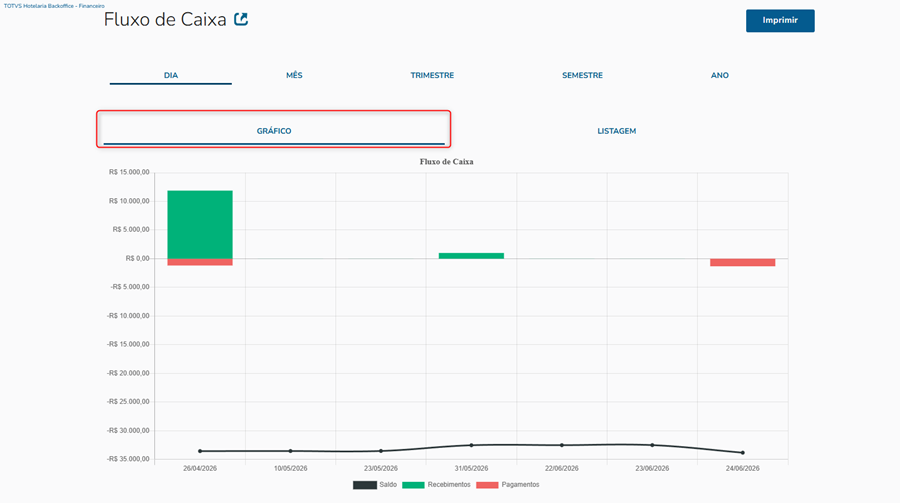Open the TRIMESTRE tab
Image resolution: width=900 pixels, height=503 pixels.
tap(432, 75)
